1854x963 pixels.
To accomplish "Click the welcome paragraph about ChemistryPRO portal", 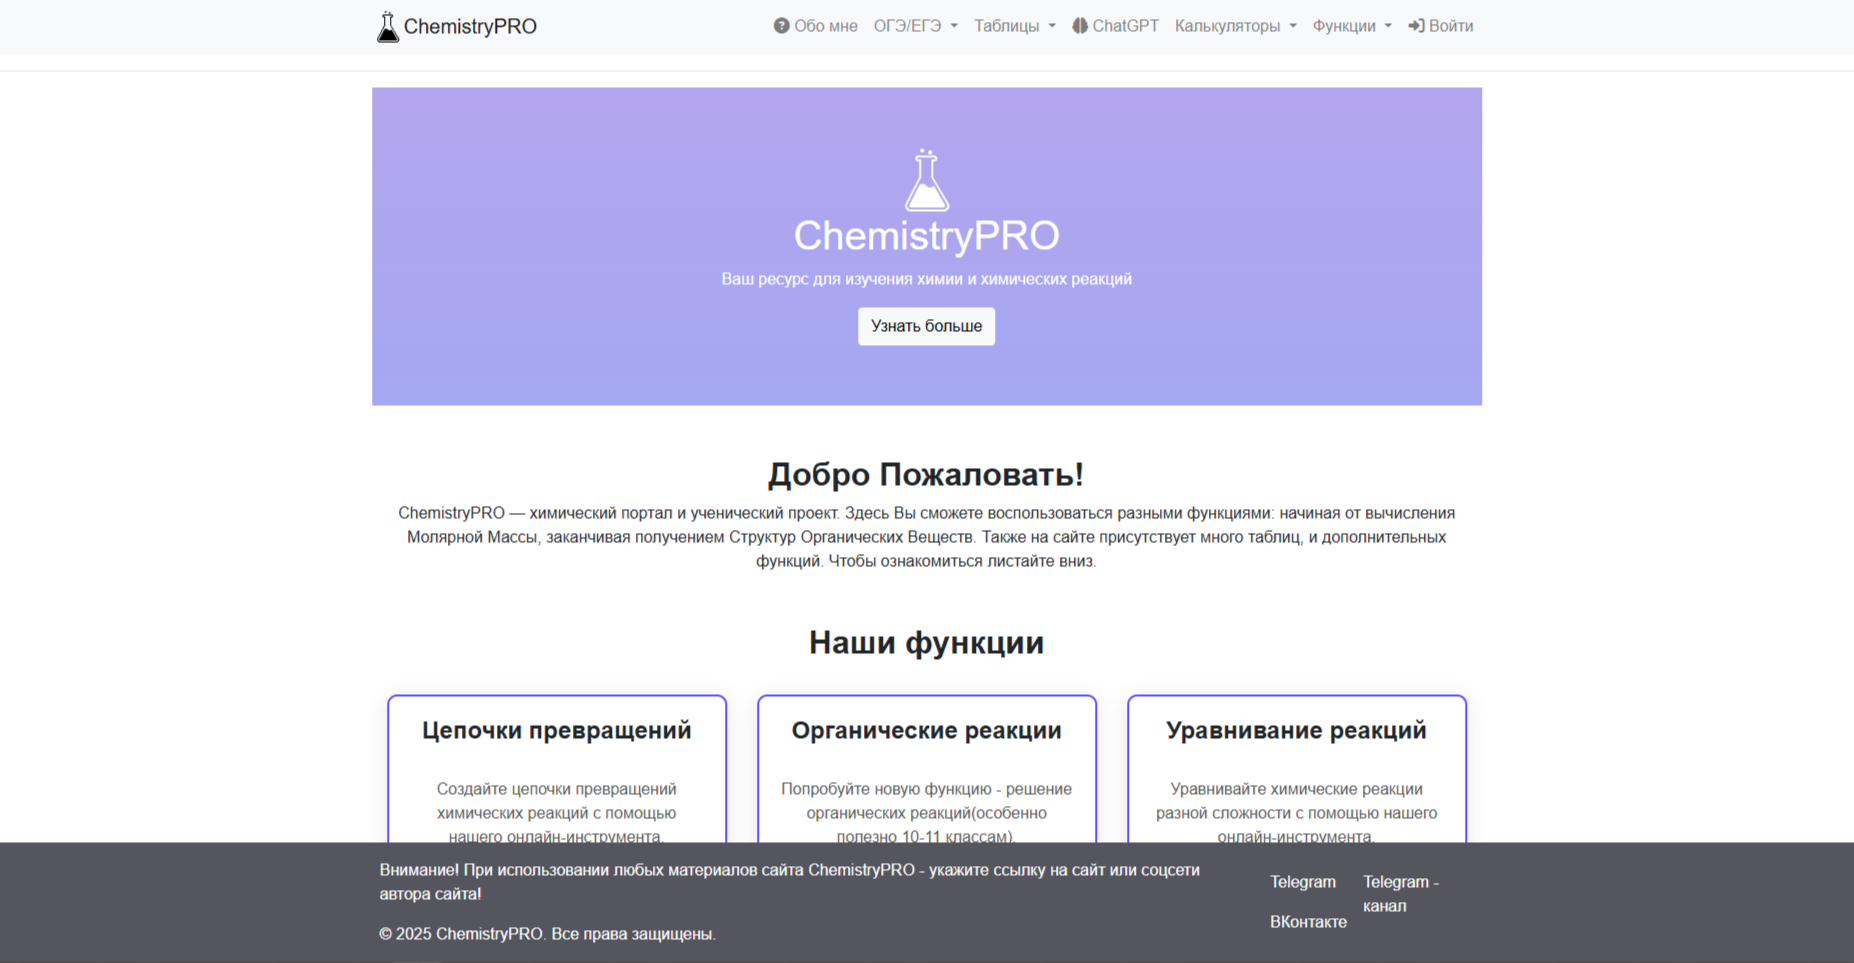I will tap(926, 537).
